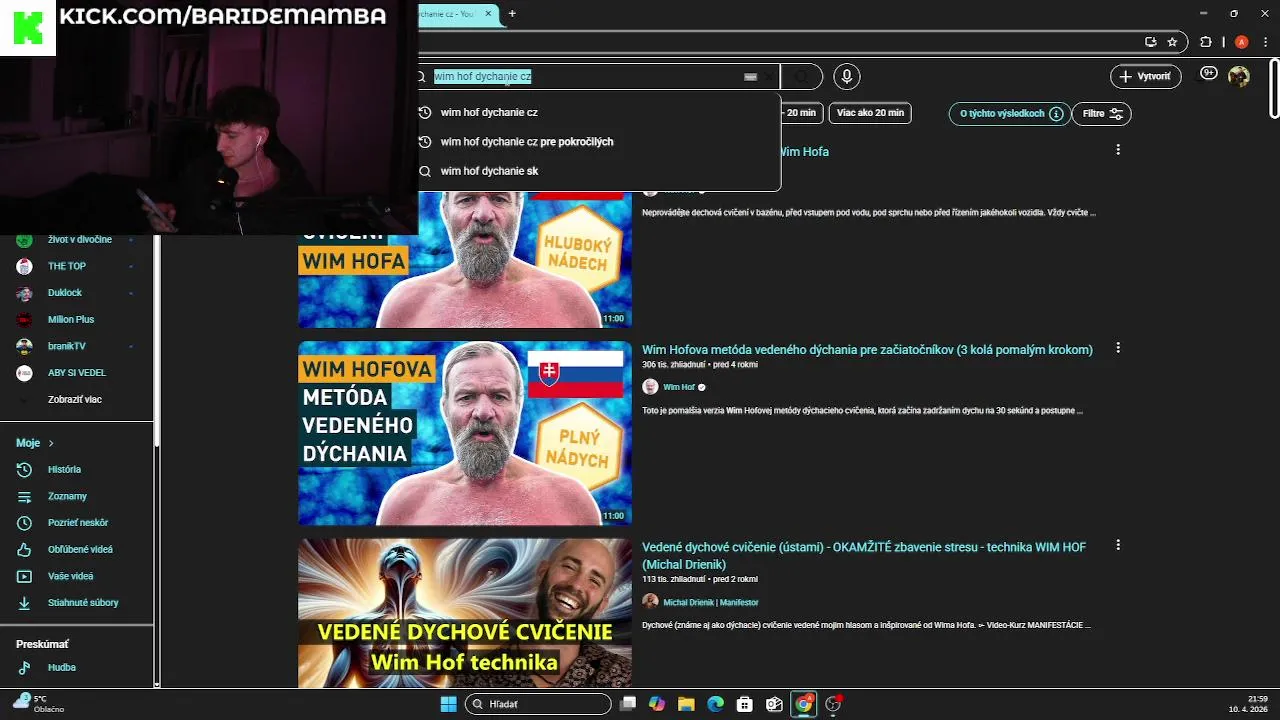Click the page's right vertical scrollbar

coord(1274,88)
